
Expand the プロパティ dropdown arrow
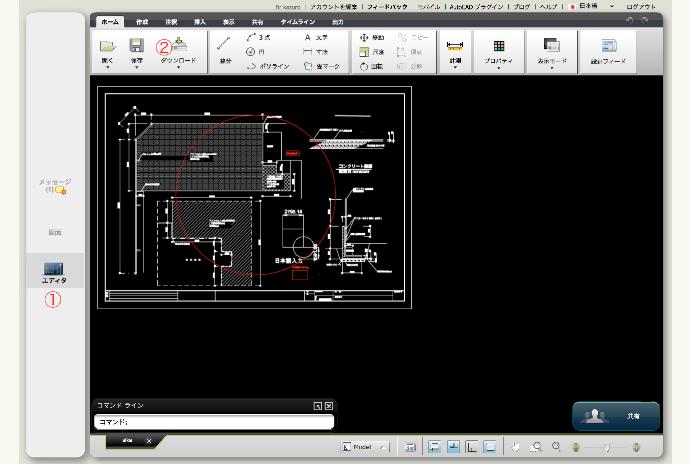pyautogui.click(x=499, y=68)
